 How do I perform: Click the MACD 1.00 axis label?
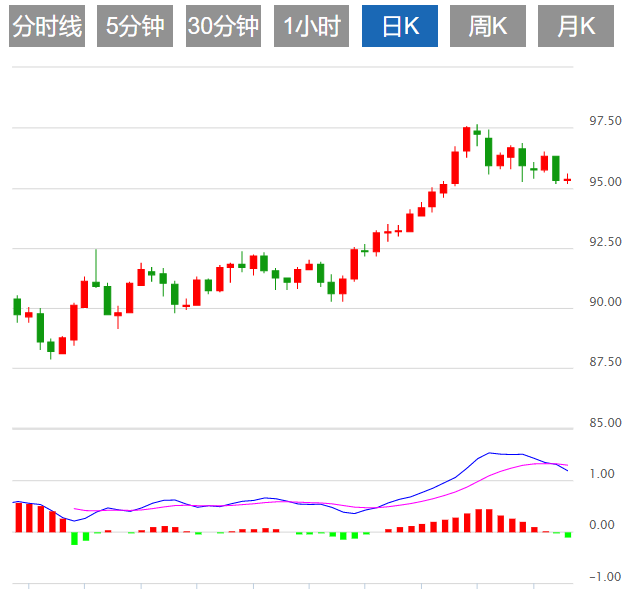[603, 474]
